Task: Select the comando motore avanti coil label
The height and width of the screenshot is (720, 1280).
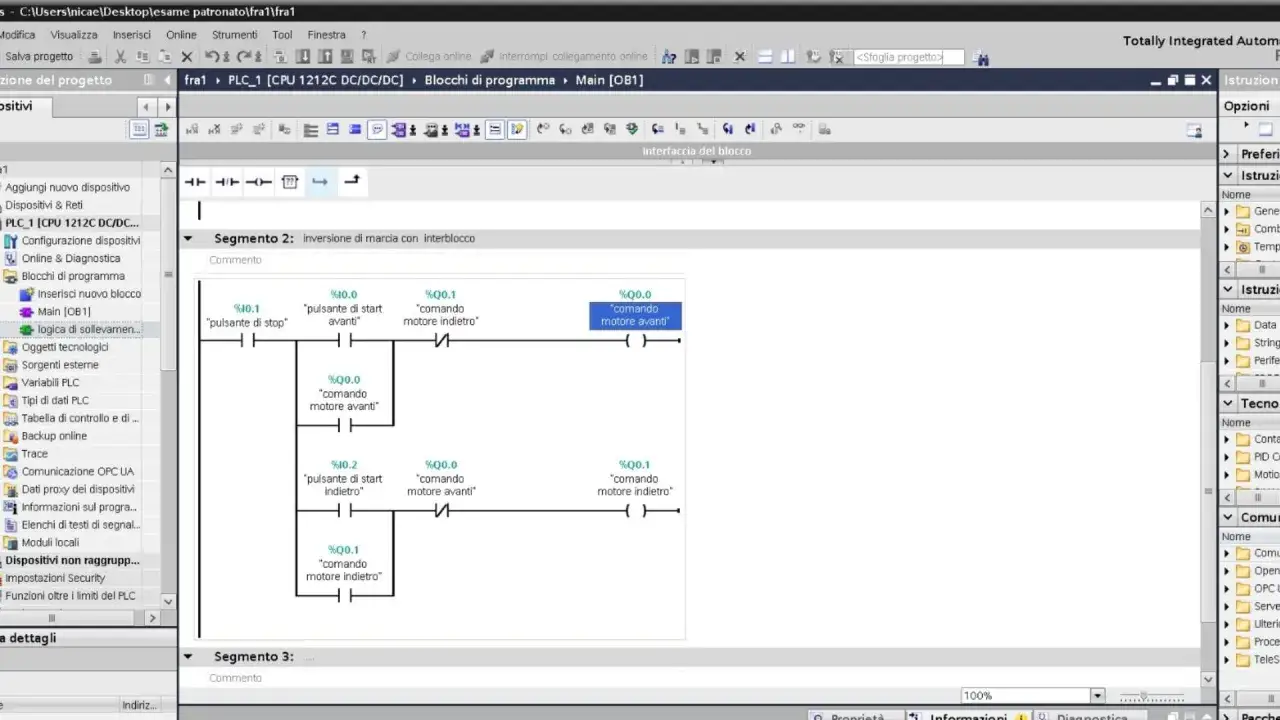Action: click(635, 316)
